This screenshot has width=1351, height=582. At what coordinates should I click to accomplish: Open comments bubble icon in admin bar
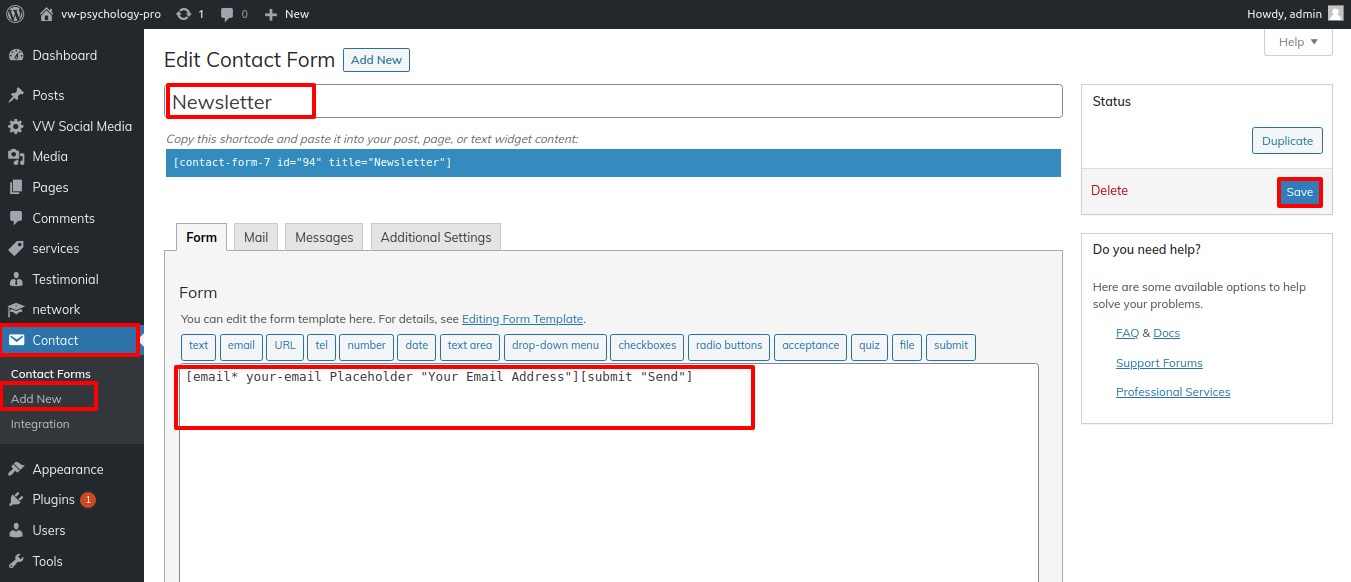tap(227, 14)
